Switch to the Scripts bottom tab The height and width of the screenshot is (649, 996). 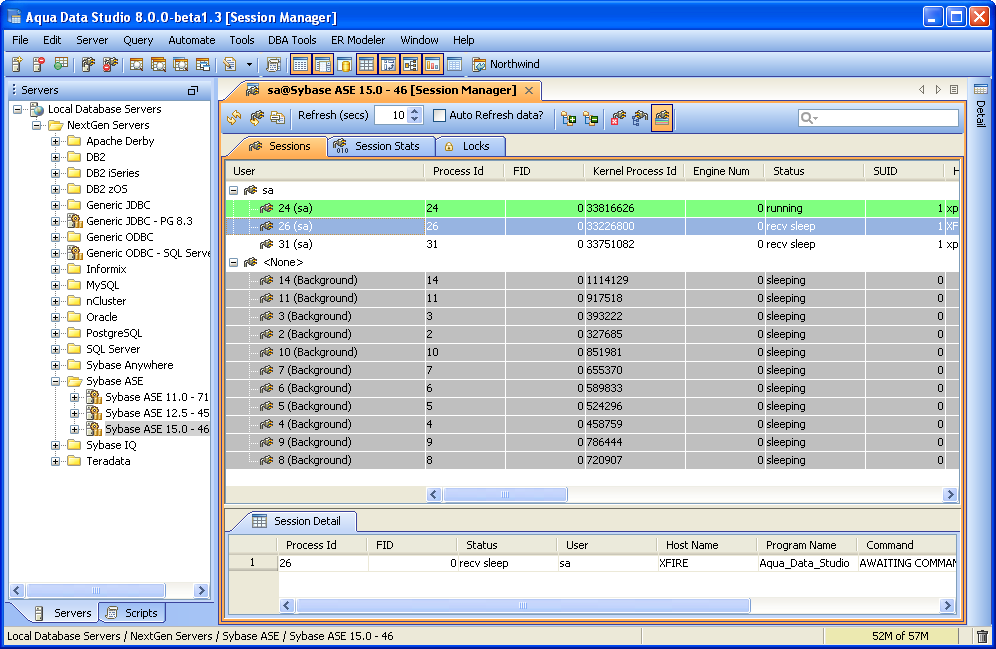click(132, 613)
